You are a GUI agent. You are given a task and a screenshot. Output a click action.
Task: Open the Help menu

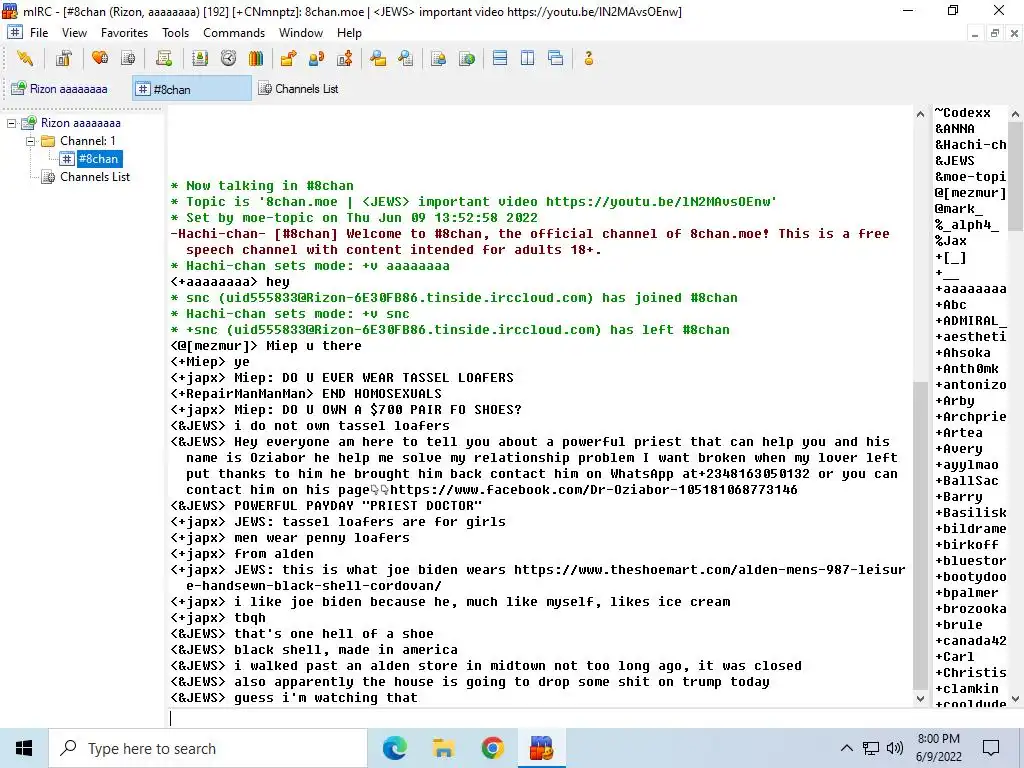(349, 33)
